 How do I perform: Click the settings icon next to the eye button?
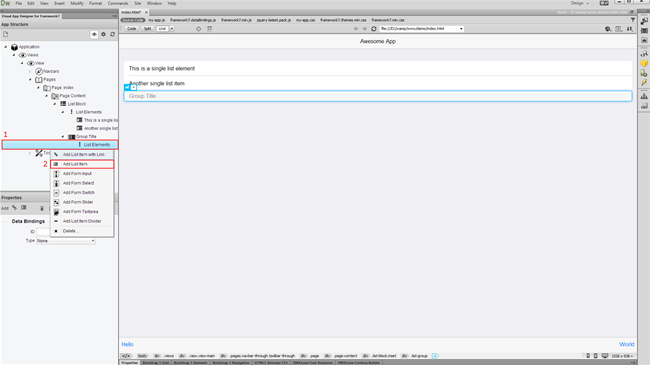(104, 34)
